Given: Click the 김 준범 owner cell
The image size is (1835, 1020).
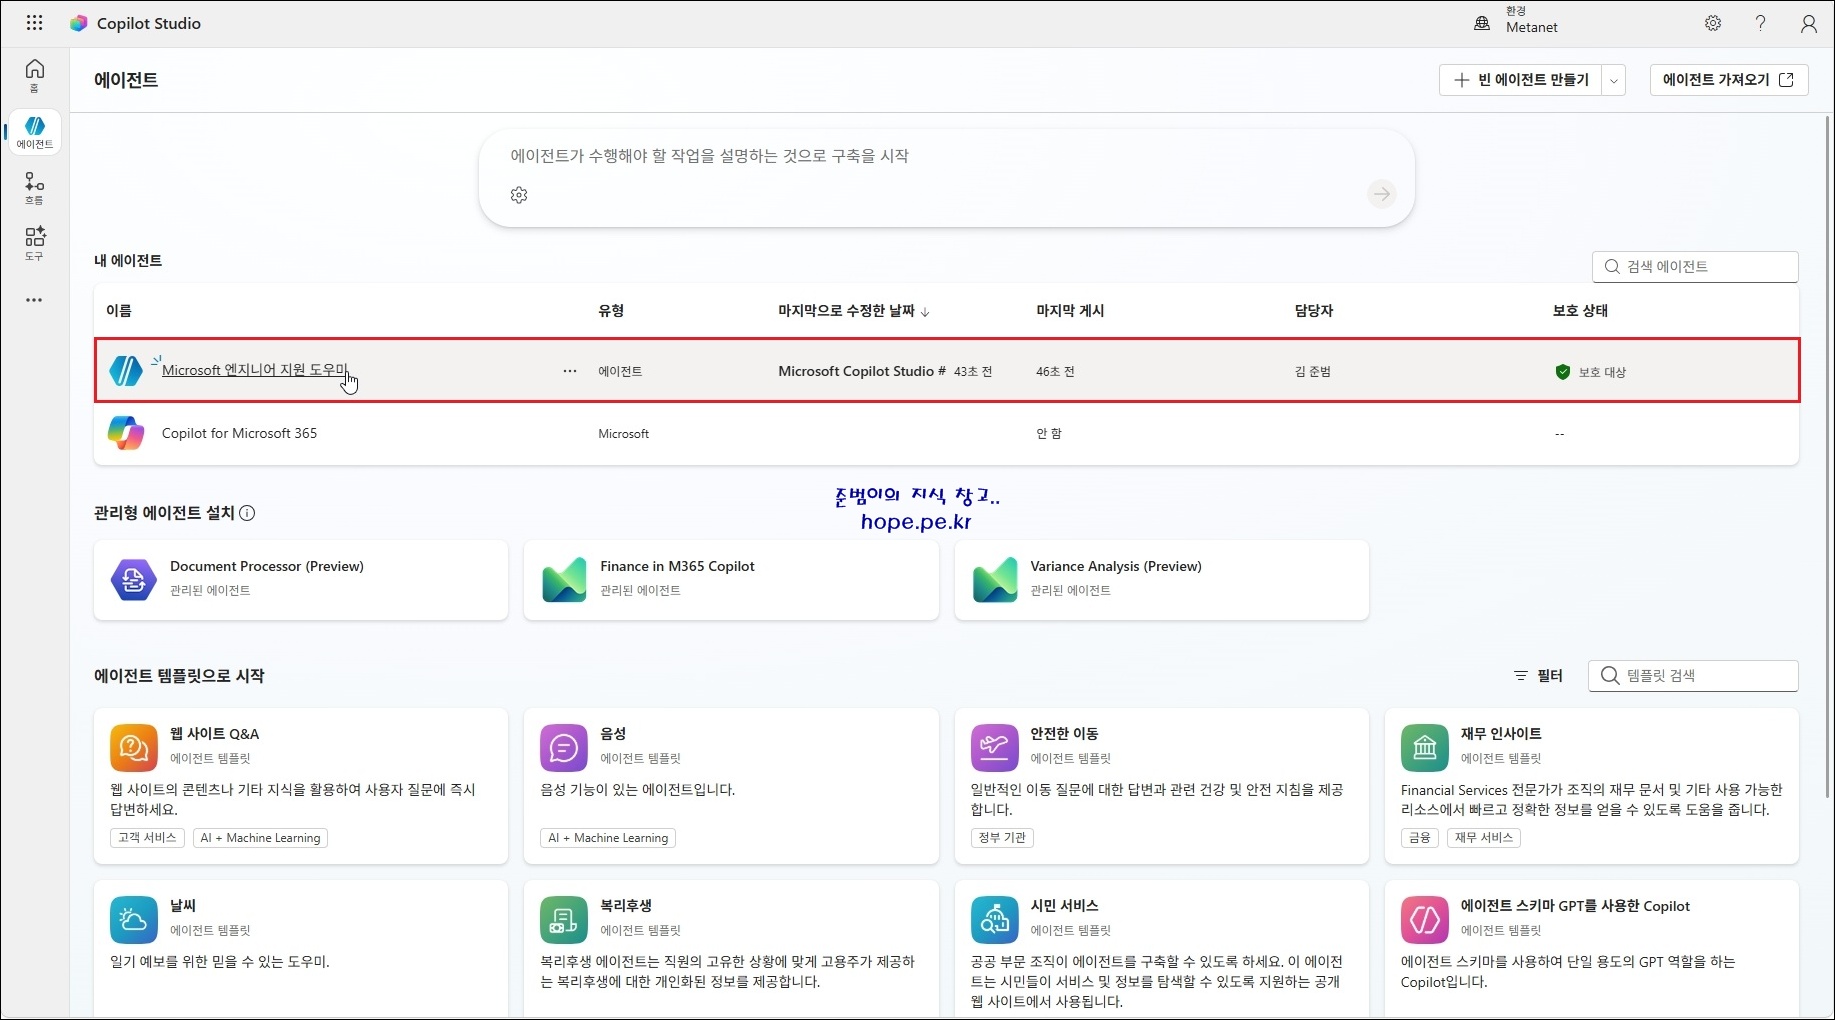Looking at the screenshot, I should (x=1313, y=372).
